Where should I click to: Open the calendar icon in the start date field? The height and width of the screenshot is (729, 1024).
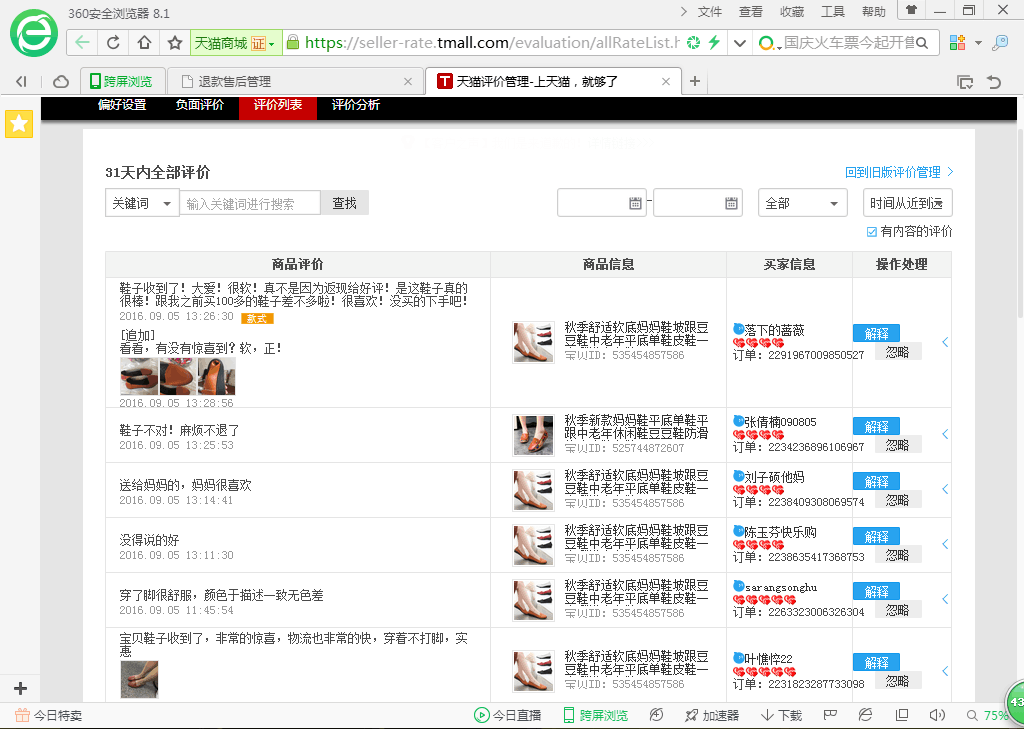635,203
